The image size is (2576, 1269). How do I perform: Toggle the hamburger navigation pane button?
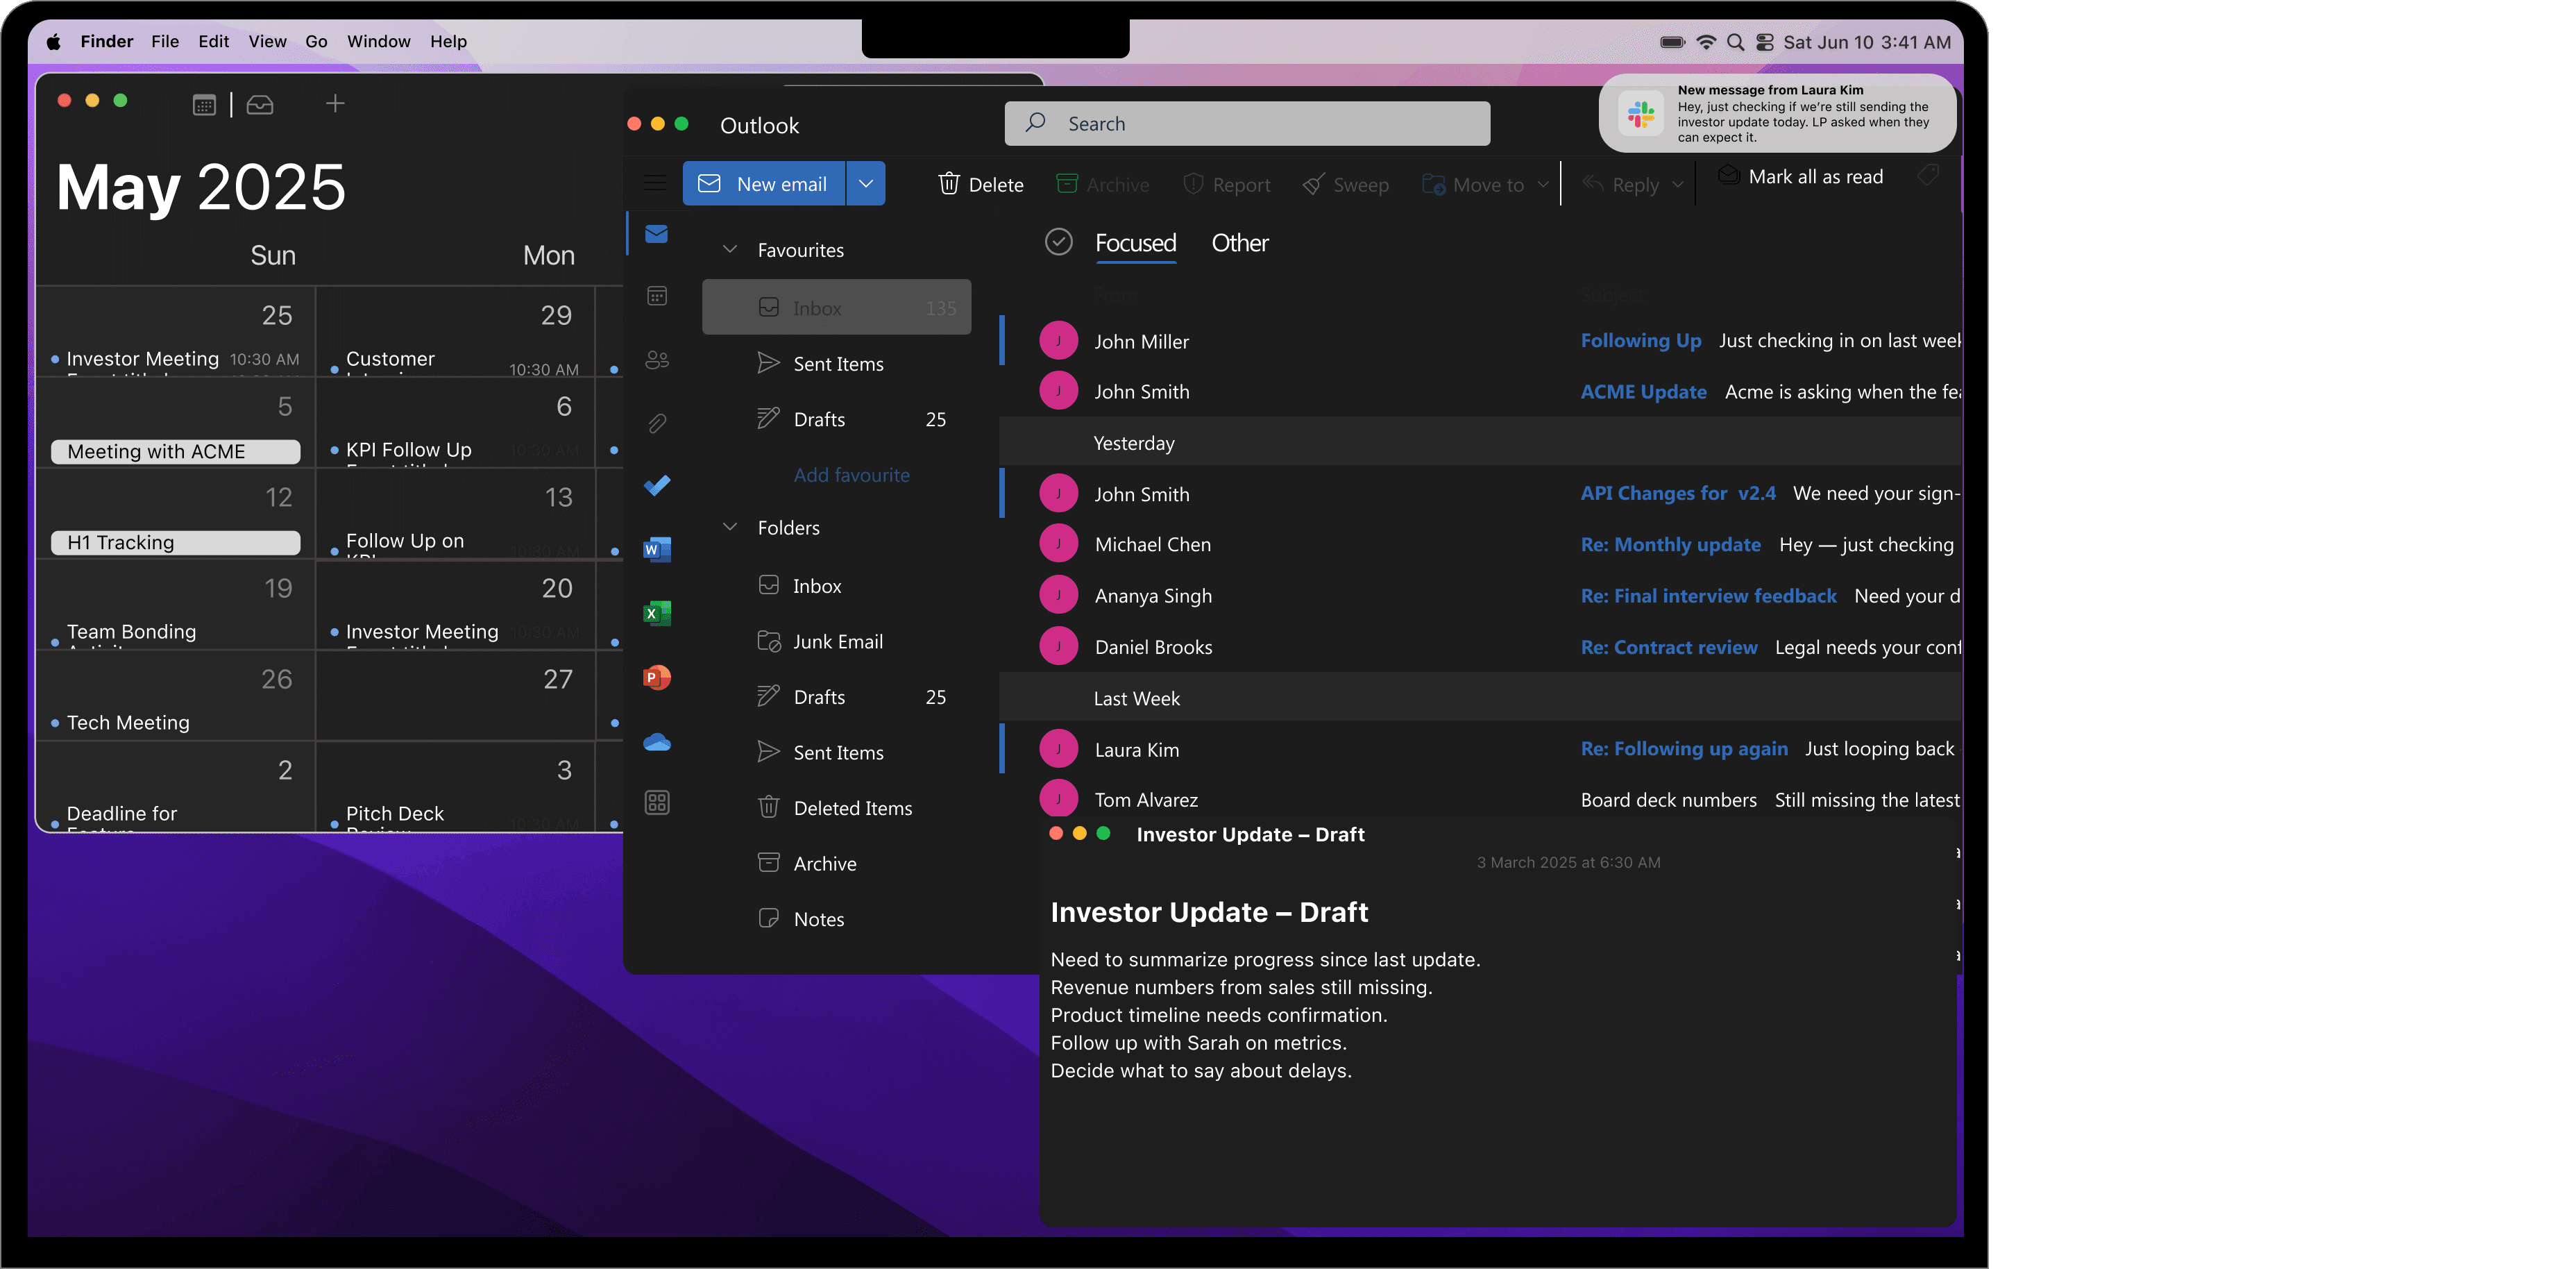[x=655, y=182]
